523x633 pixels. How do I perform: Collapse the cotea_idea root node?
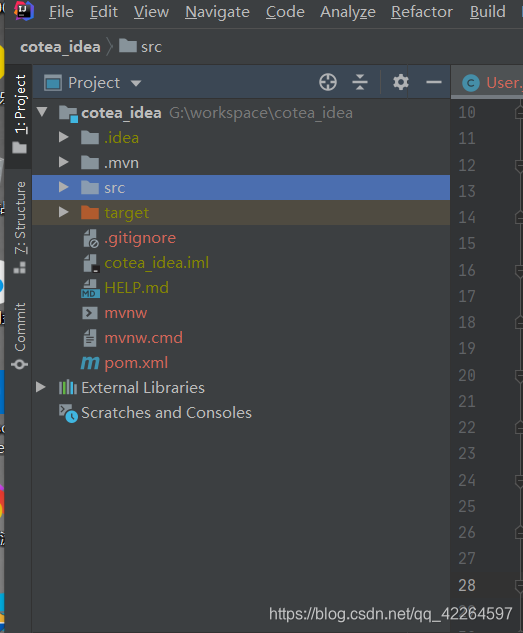(x=42, y=112)
